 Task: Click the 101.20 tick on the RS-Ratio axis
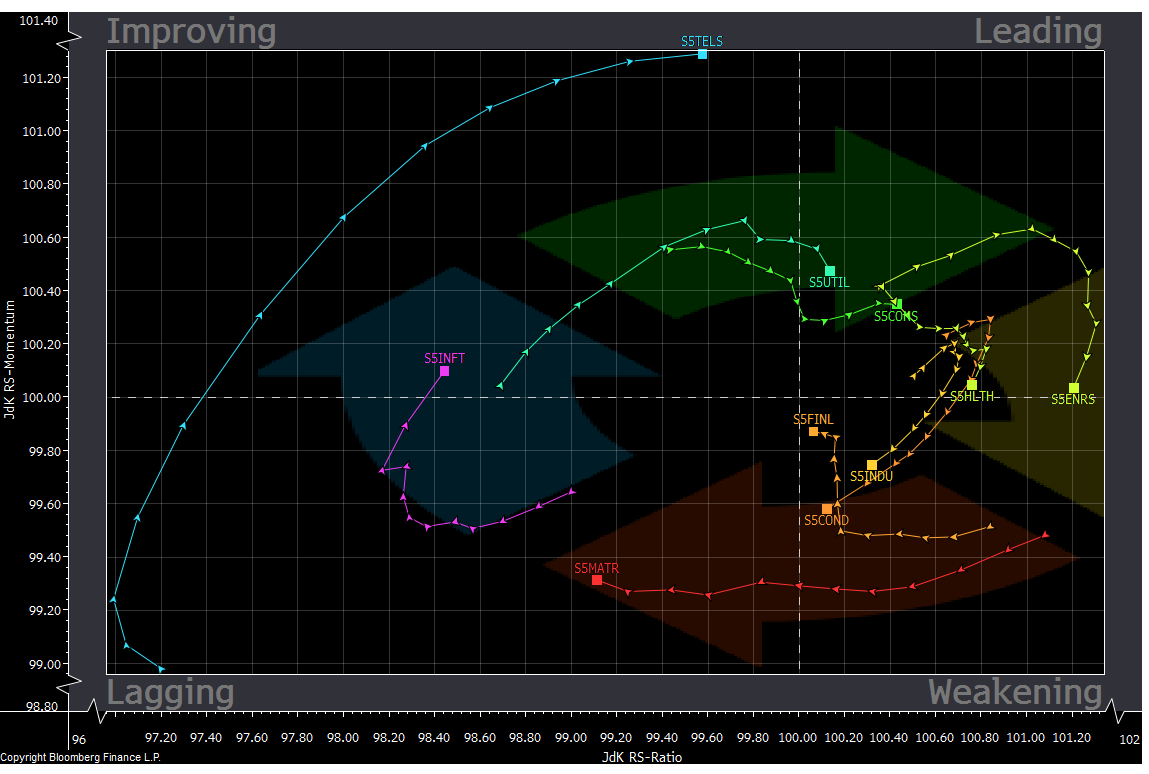click(1071, 738)
